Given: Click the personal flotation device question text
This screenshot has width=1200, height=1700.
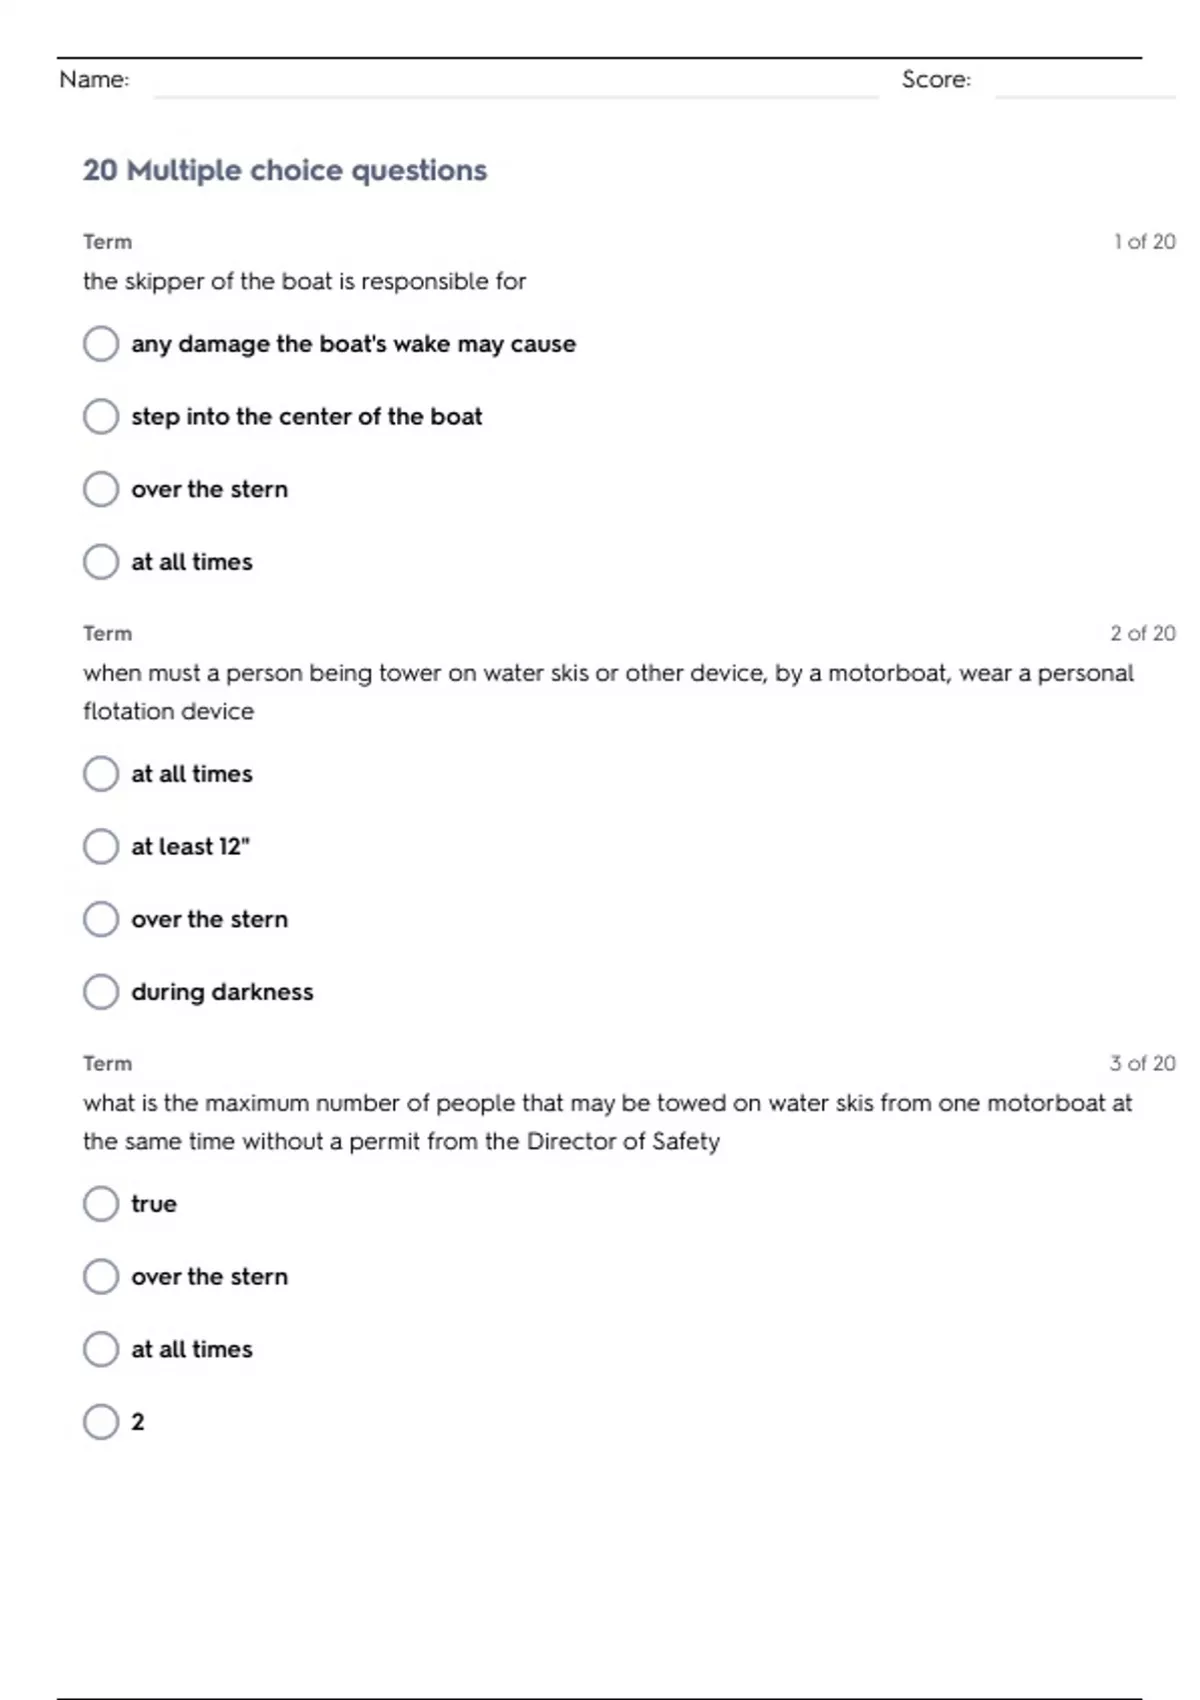Looking at the screenshot, I should [607, 691].
